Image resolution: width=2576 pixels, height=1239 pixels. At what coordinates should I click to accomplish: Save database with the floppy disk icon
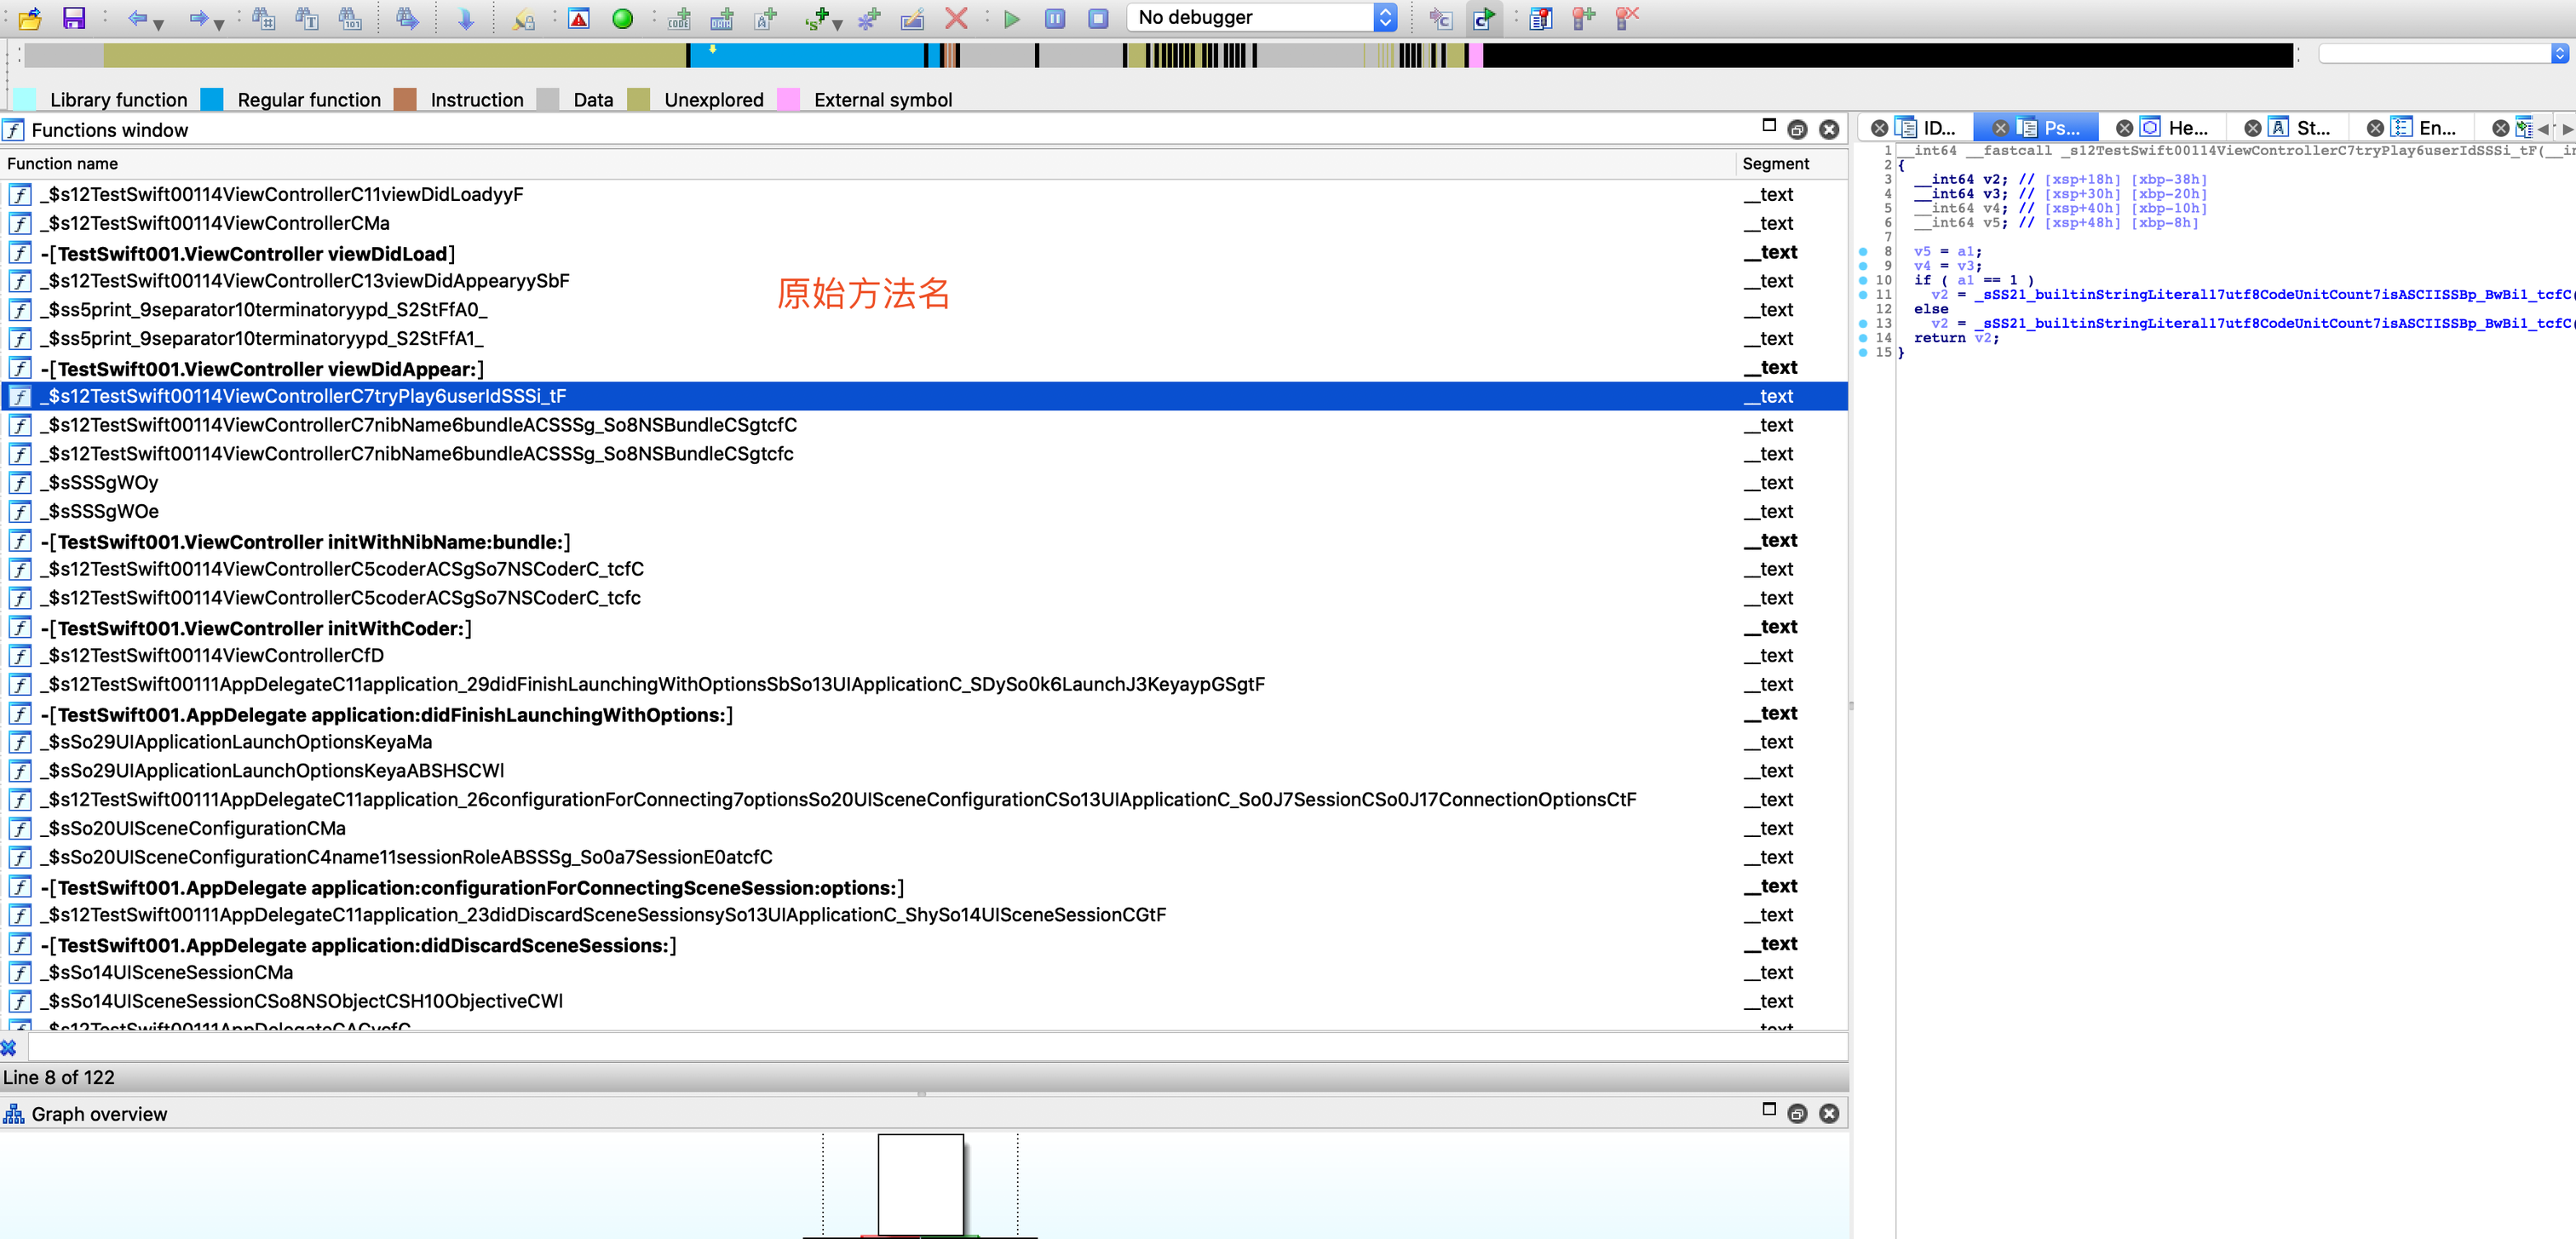click(x=74, y=18)
